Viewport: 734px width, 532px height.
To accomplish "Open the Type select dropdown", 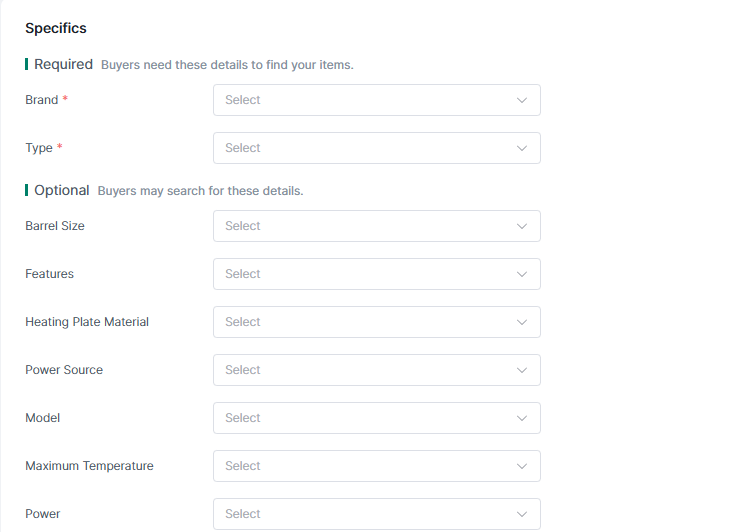I will pos(376,148).
